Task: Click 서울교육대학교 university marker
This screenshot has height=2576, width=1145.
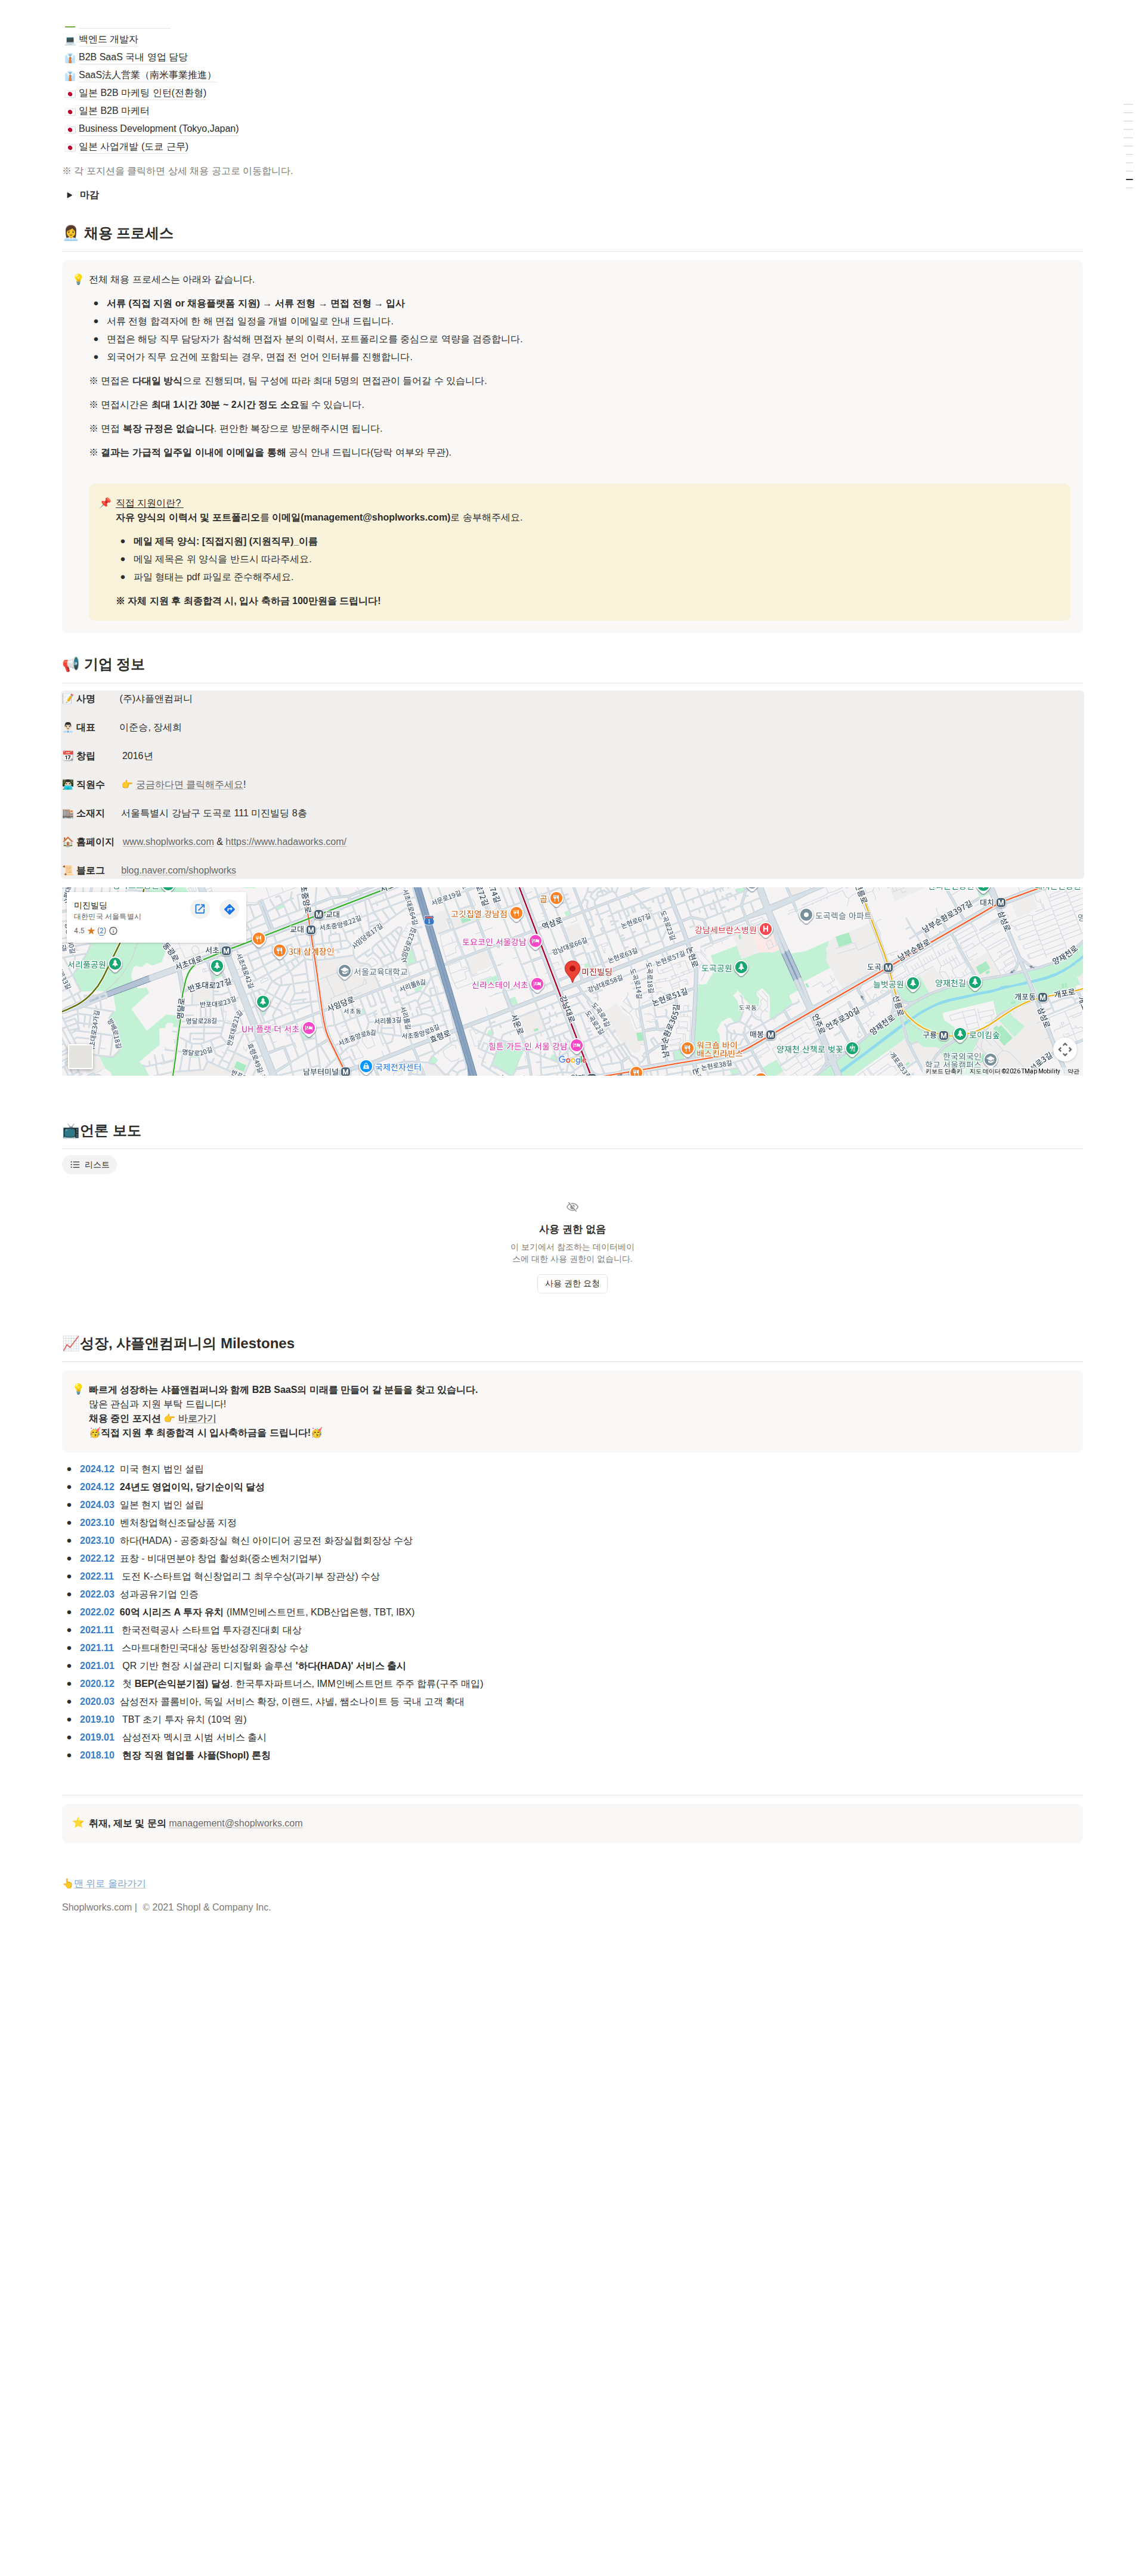Action: click(344, 971)
